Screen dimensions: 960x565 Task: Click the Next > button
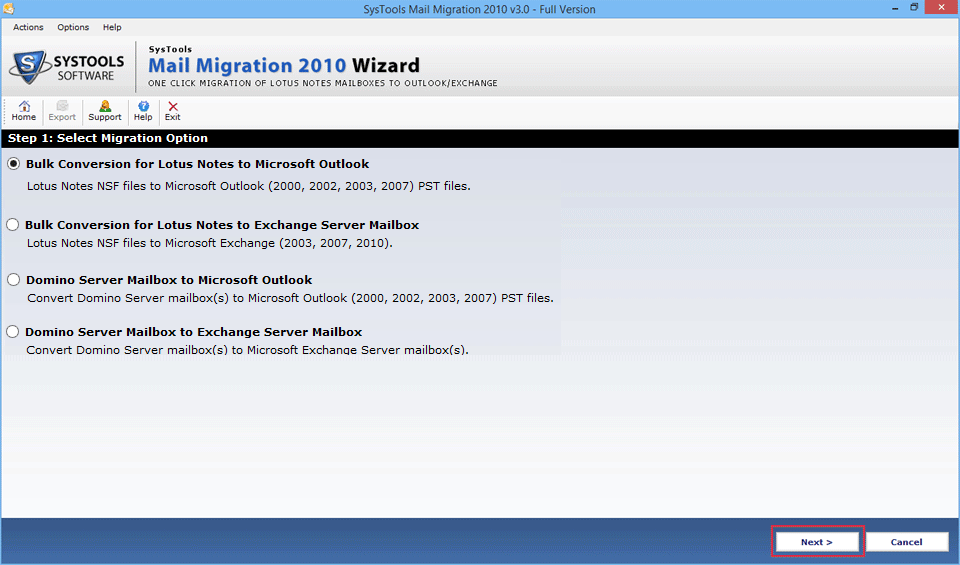(817, 542)
